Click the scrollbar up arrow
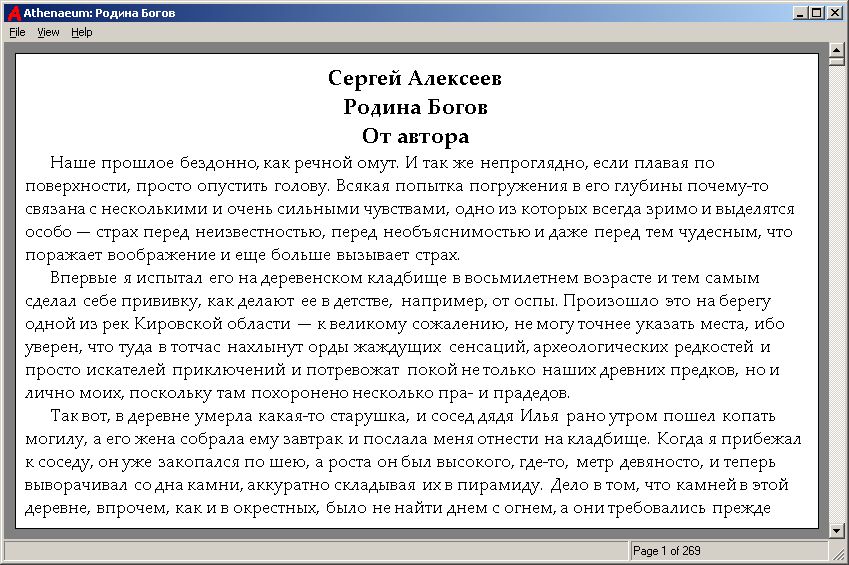 coord(837,50)
